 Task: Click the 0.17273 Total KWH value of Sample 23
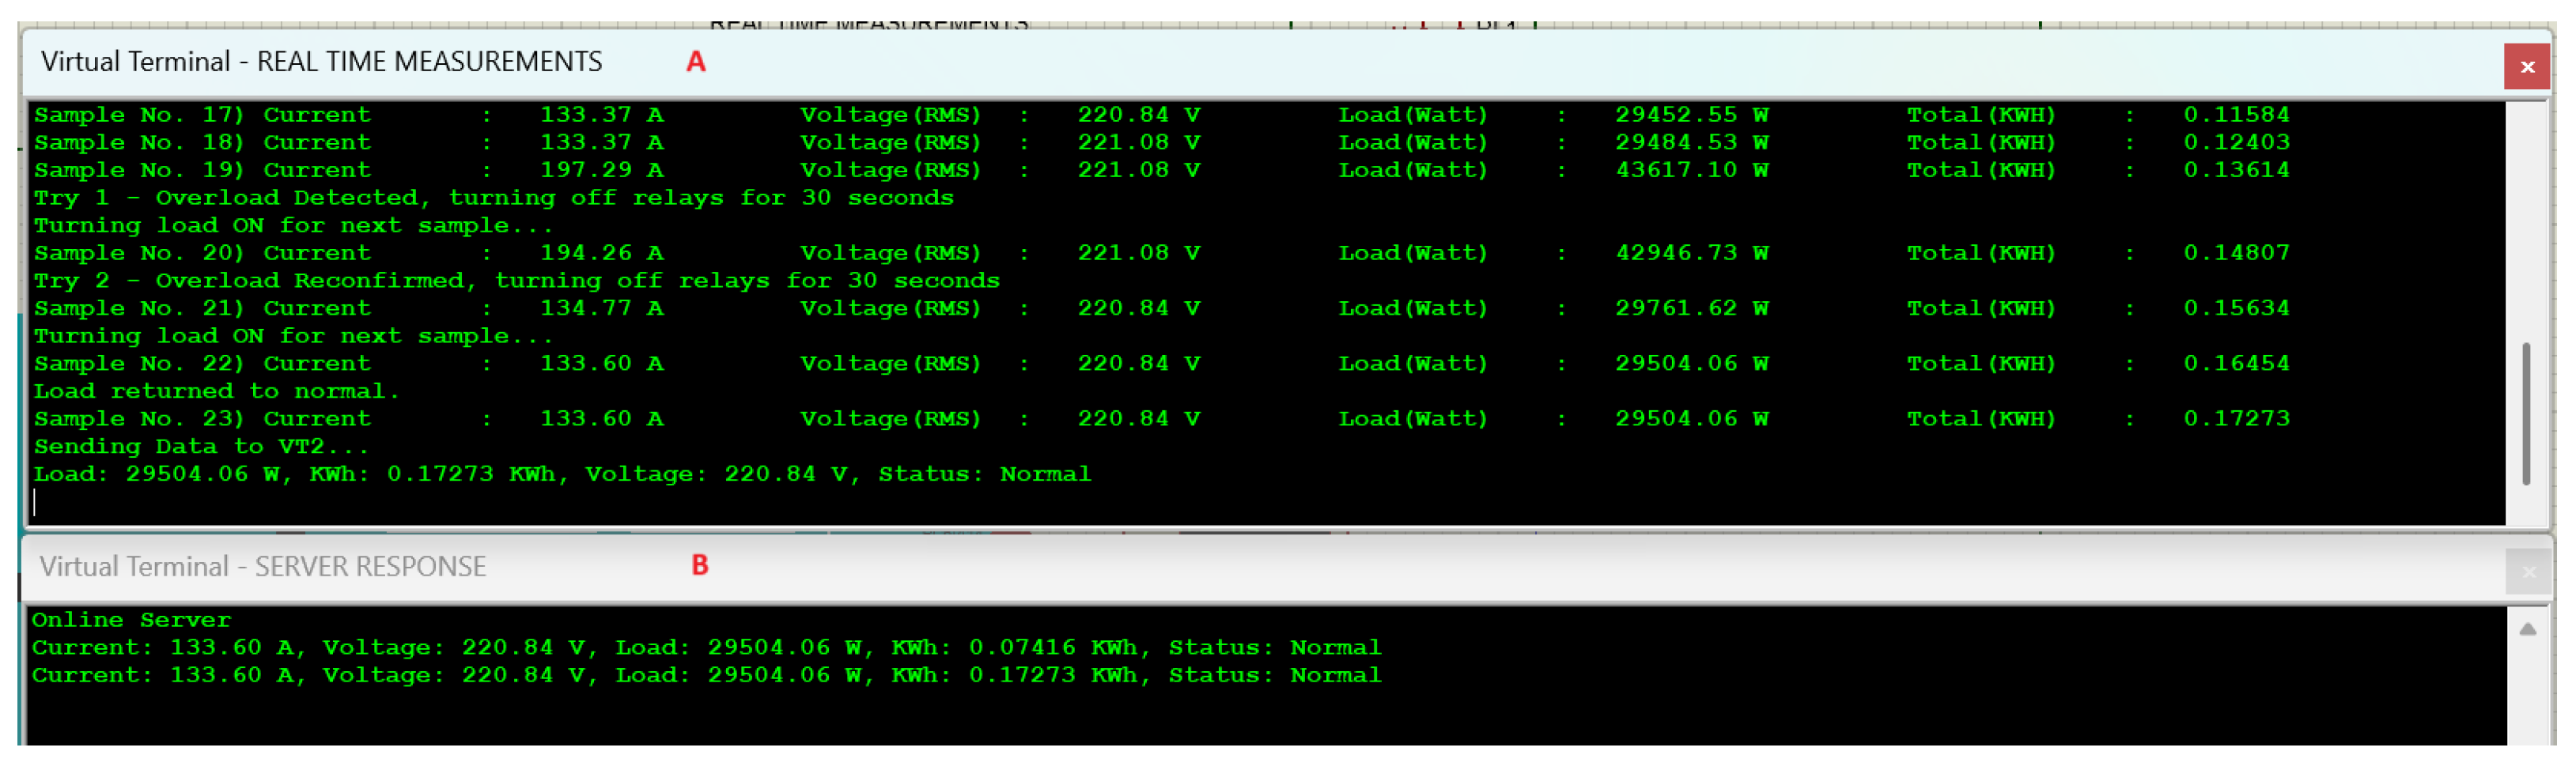tap(2236, 419)
